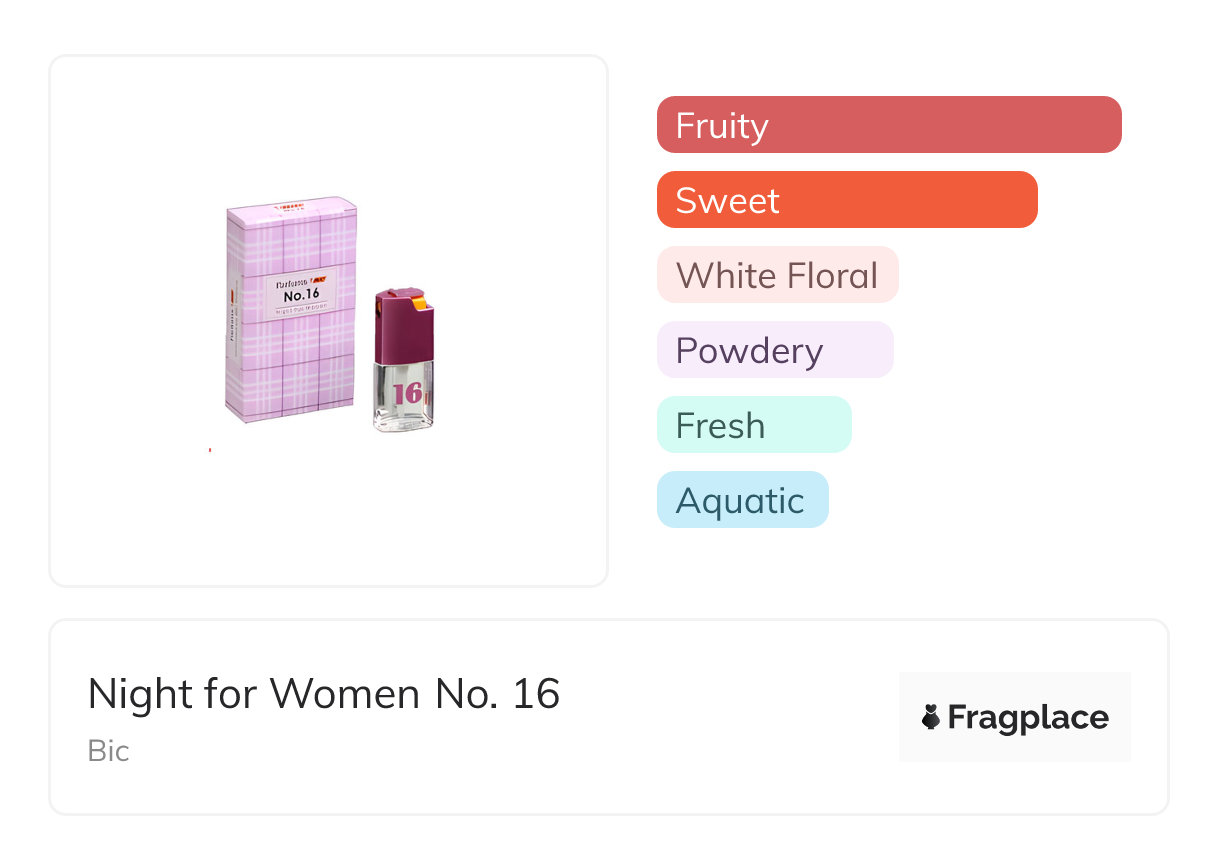Click the No.16 label on the box
Screen dimensions: 1218x864
pyautogui.click(x=301, y=295)
